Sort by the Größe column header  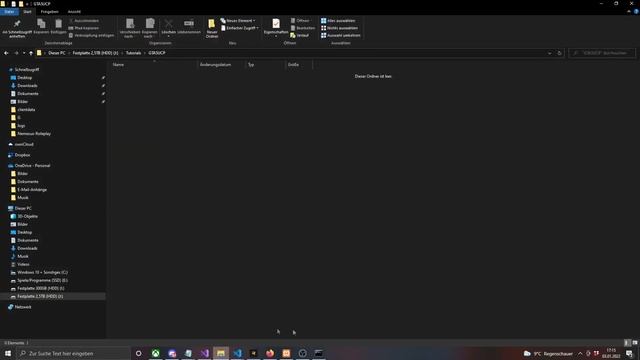click(x=299, y=64)
